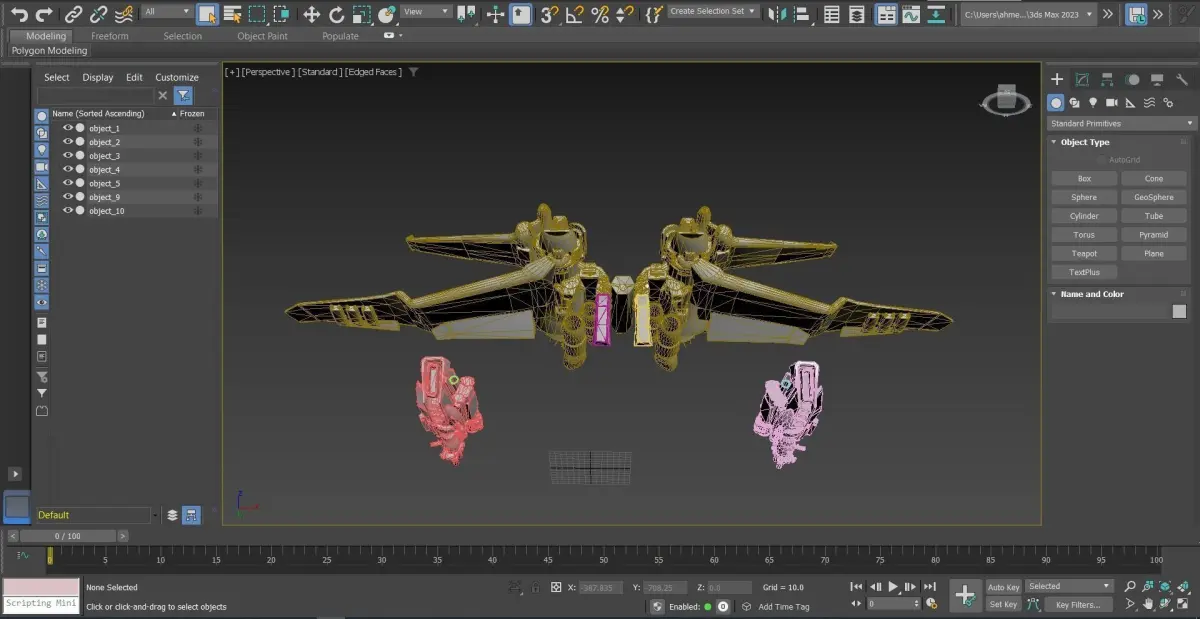This screenshot has height=619, width=1200.
Task: Enable the AutoGrid checkbox
Action: click(x=1101, y=160)
